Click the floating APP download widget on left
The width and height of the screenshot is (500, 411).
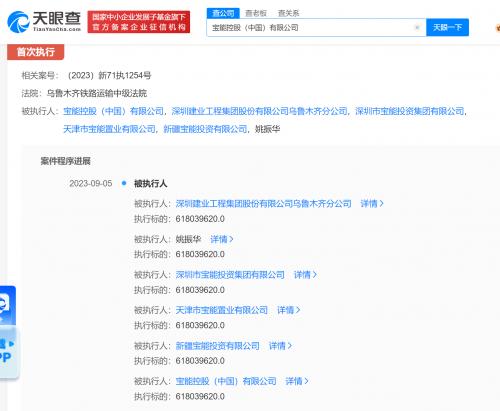[x=8, y=352]
